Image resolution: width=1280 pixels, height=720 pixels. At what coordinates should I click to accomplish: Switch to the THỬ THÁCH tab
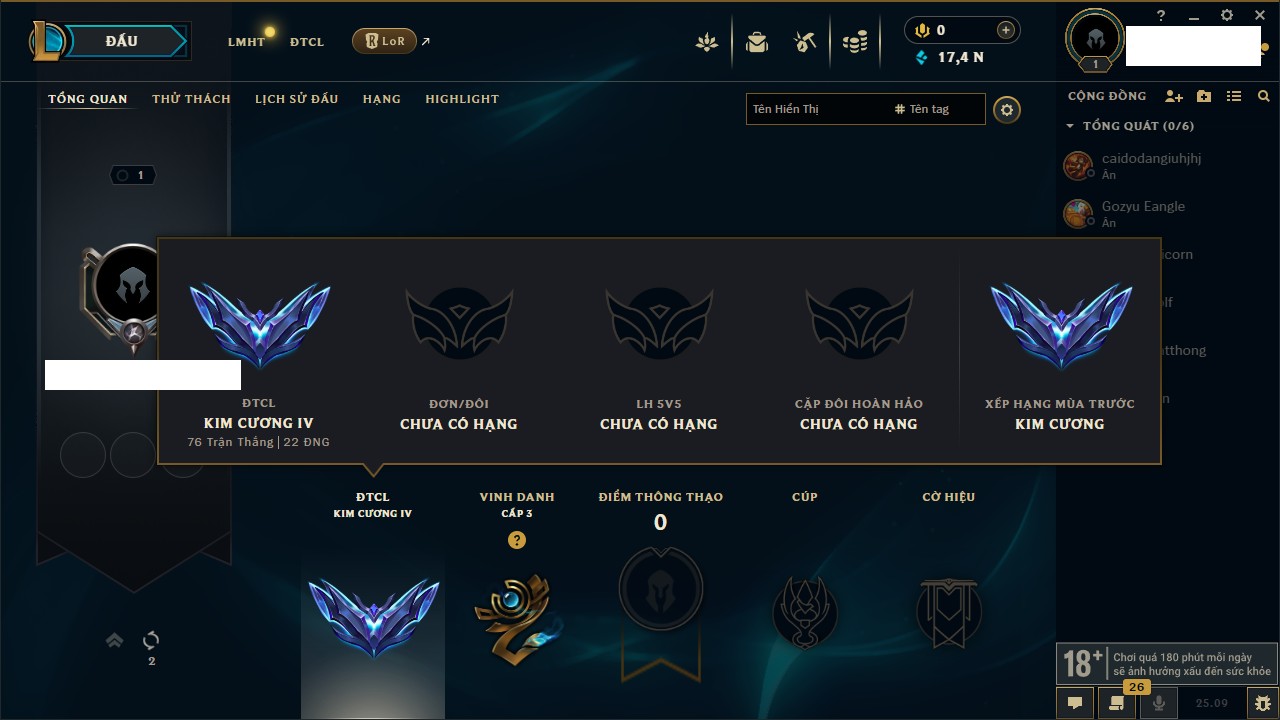191,99
